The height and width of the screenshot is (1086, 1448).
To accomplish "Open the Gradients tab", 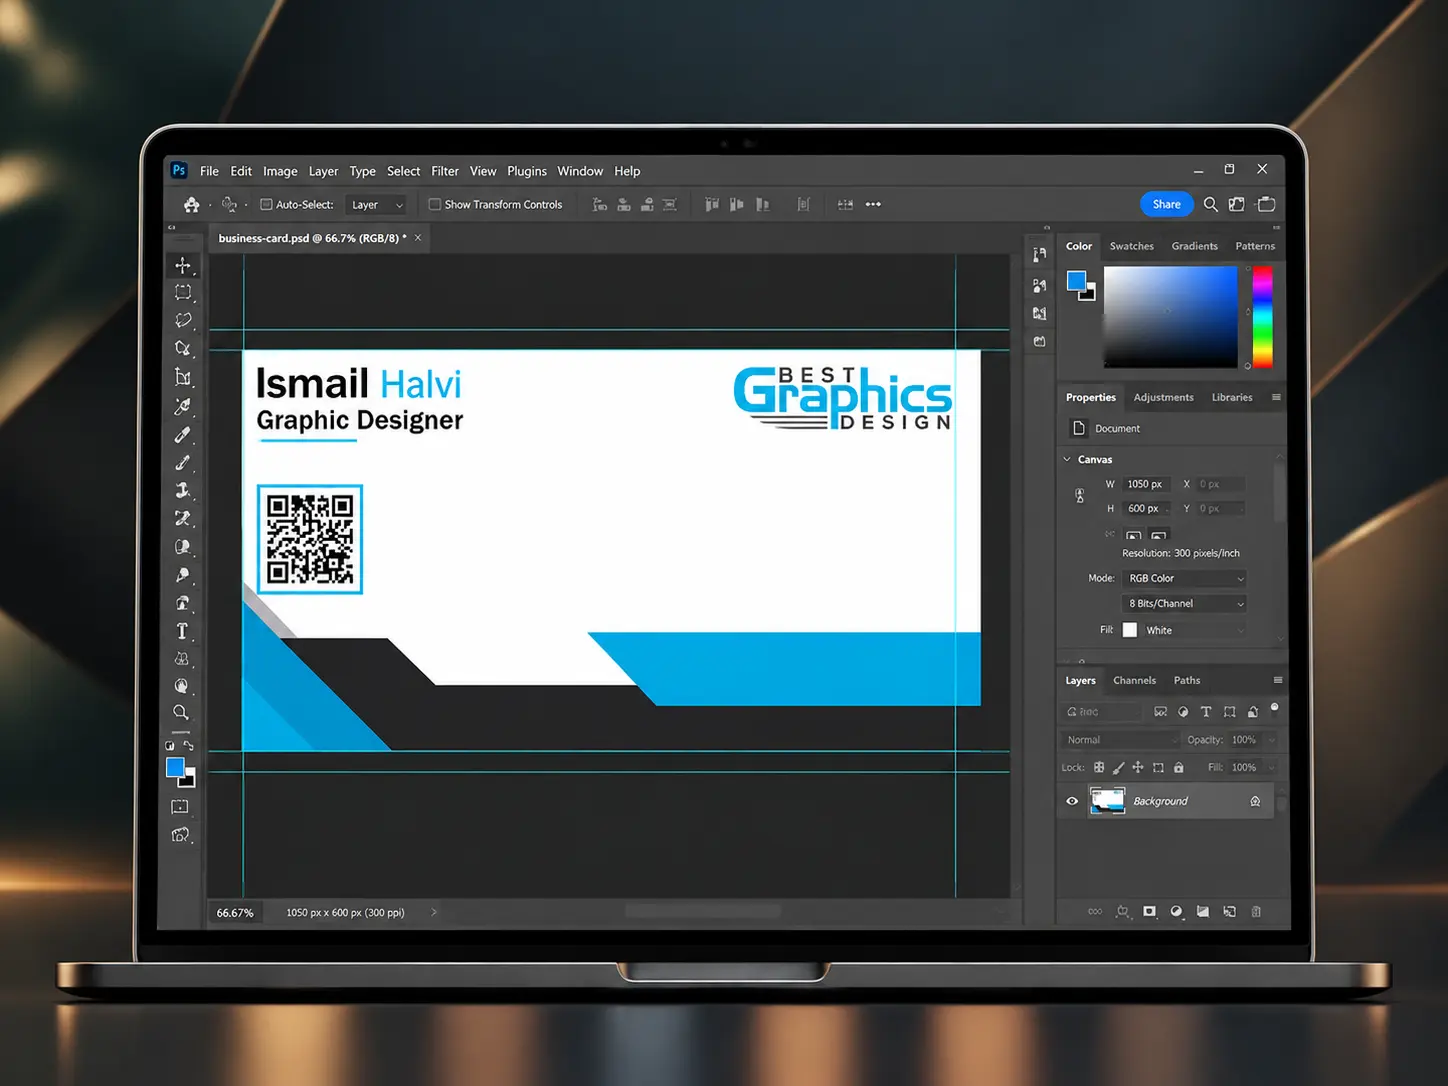I will tap(1195, 246).
